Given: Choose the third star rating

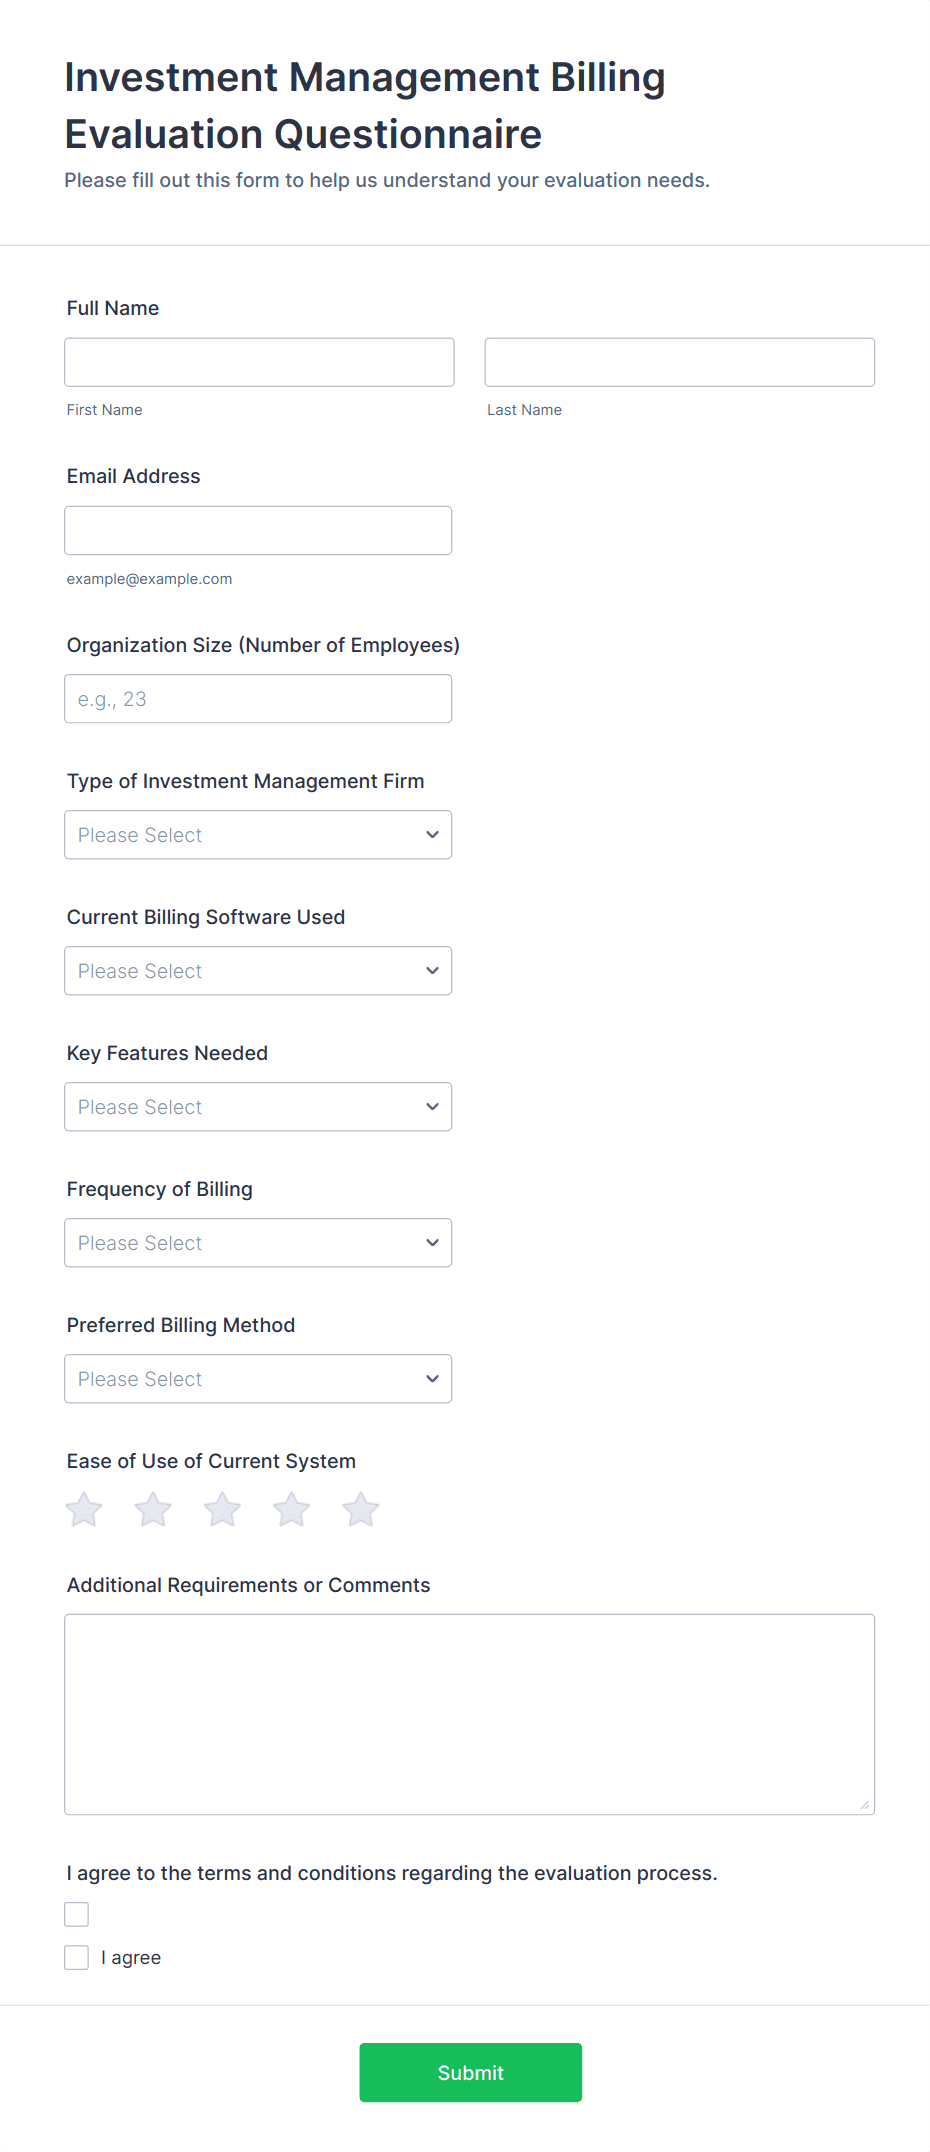Looking at the screenshot, I should pos(222,1510).
